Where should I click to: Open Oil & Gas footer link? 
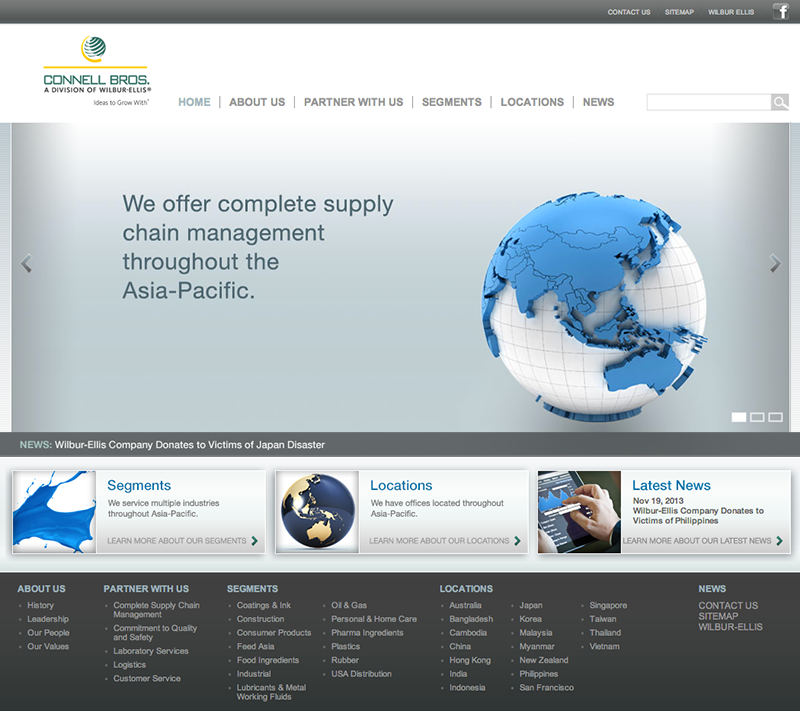click(349, 605)
